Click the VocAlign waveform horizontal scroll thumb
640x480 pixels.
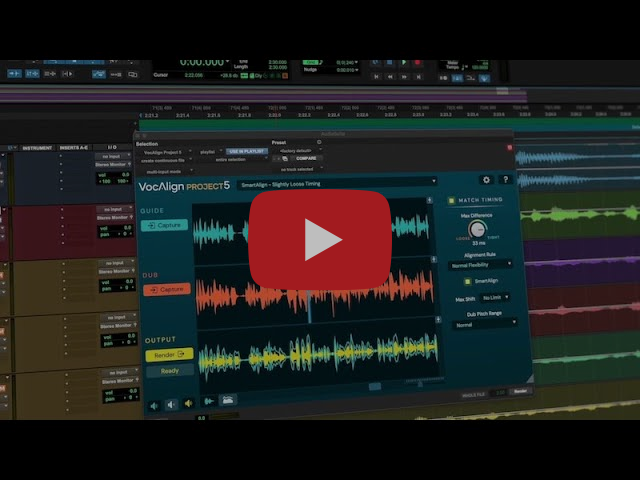pyautogui.click(x=375, y=386)
